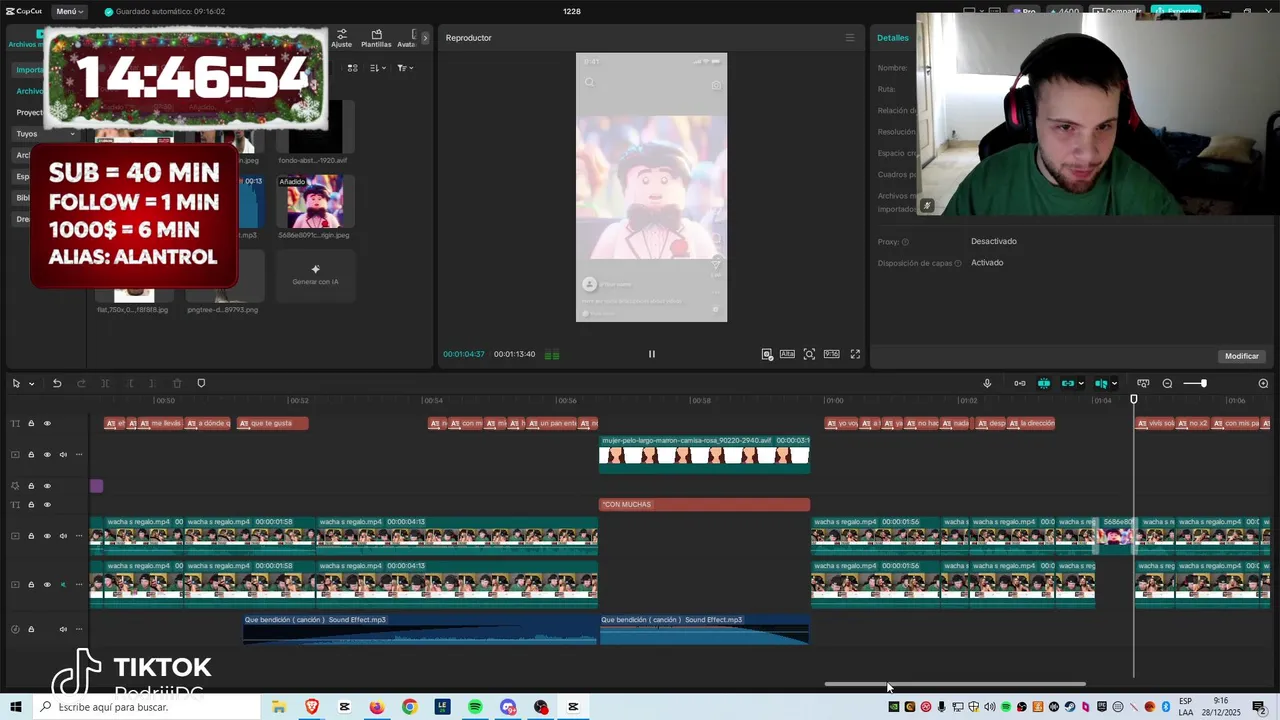The width and height of the screenshot is (1280, 720).
Task: Open Details panel by clicking Detalles tab
Action: tap(893, 38)
